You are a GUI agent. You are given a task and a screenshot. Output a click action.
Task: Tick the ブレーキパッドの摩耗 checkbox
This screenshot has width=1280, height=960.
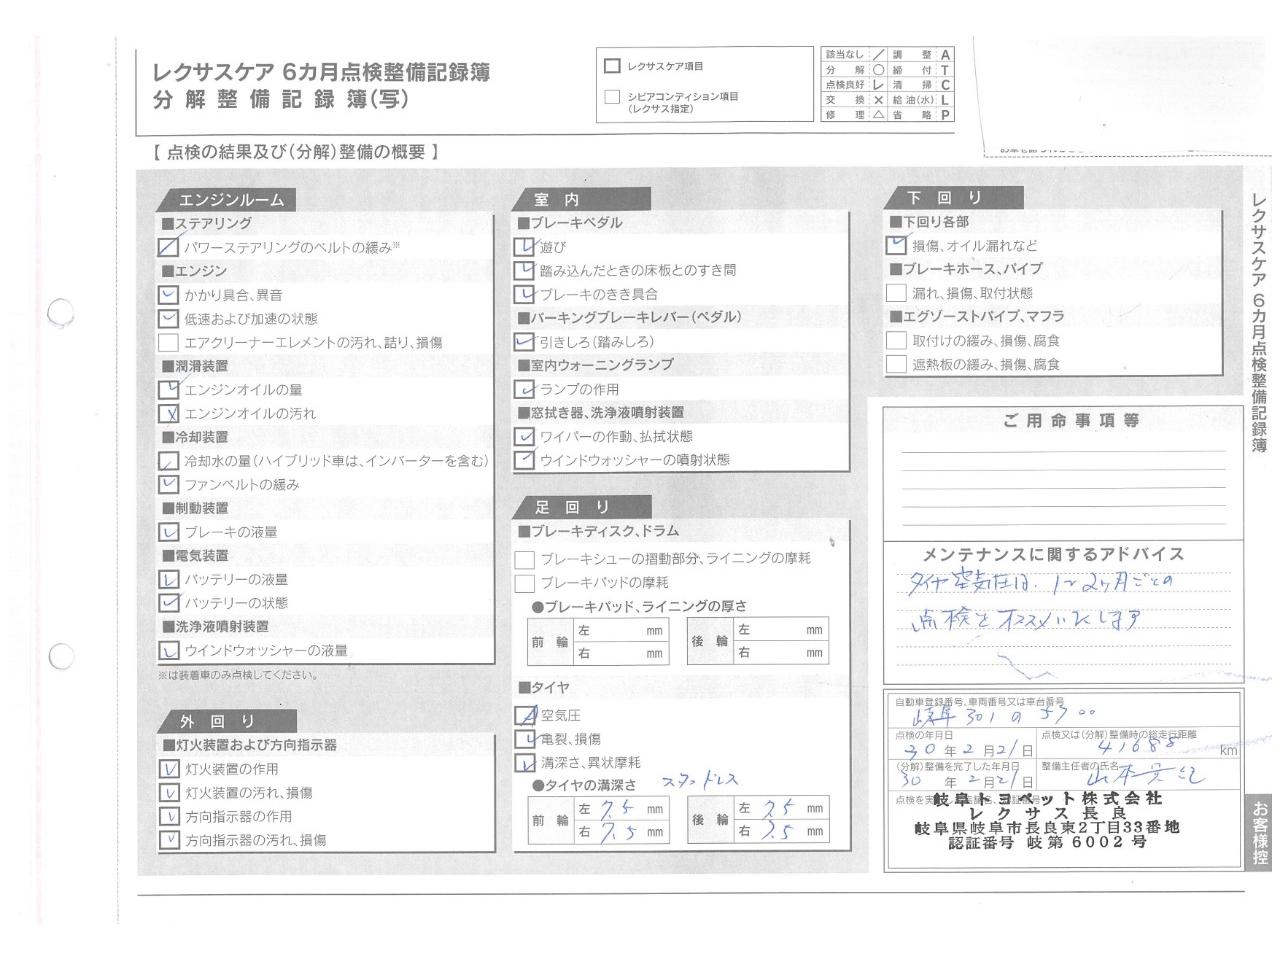(x=524, y=583)
